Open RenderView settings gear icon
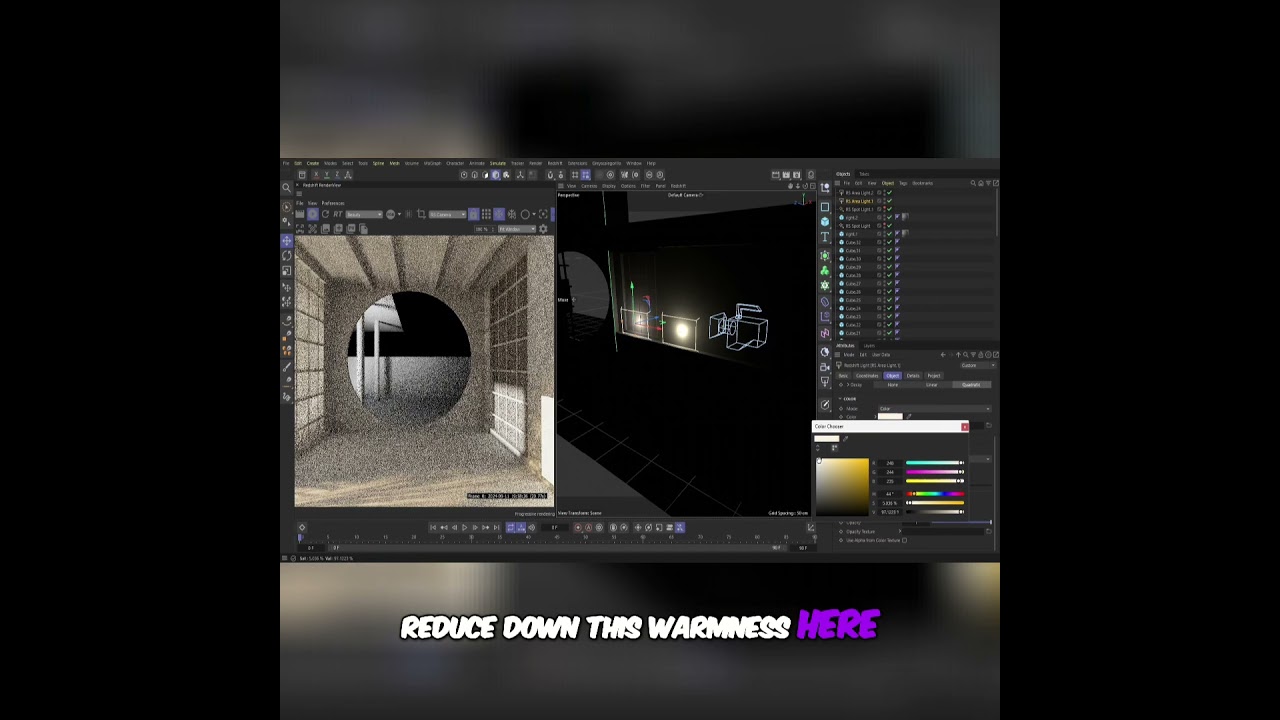The height and width of the screenshot is (720, 1280). click(543, 229)
